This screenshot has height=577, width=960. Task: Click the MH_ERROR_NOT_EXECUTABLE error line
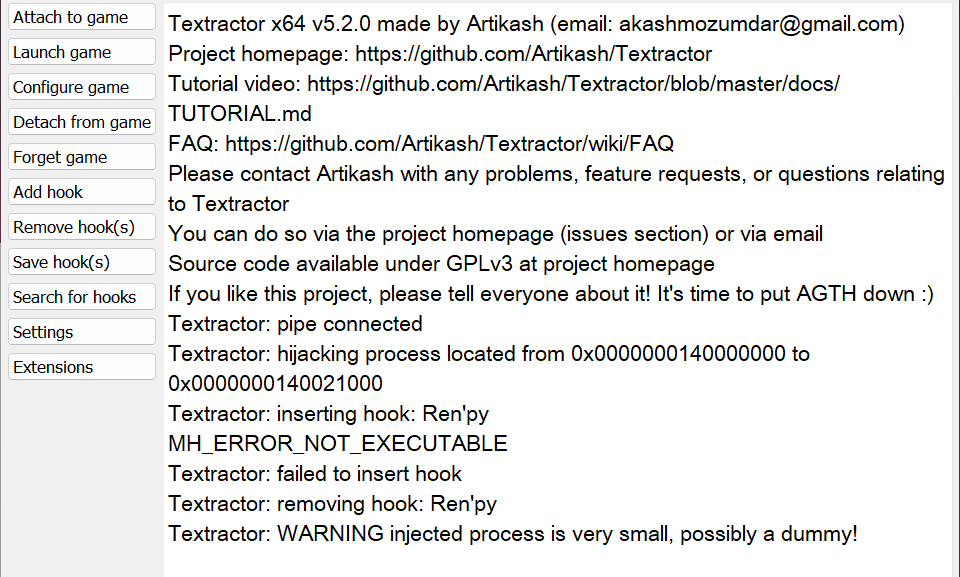(x=337, y=443)
